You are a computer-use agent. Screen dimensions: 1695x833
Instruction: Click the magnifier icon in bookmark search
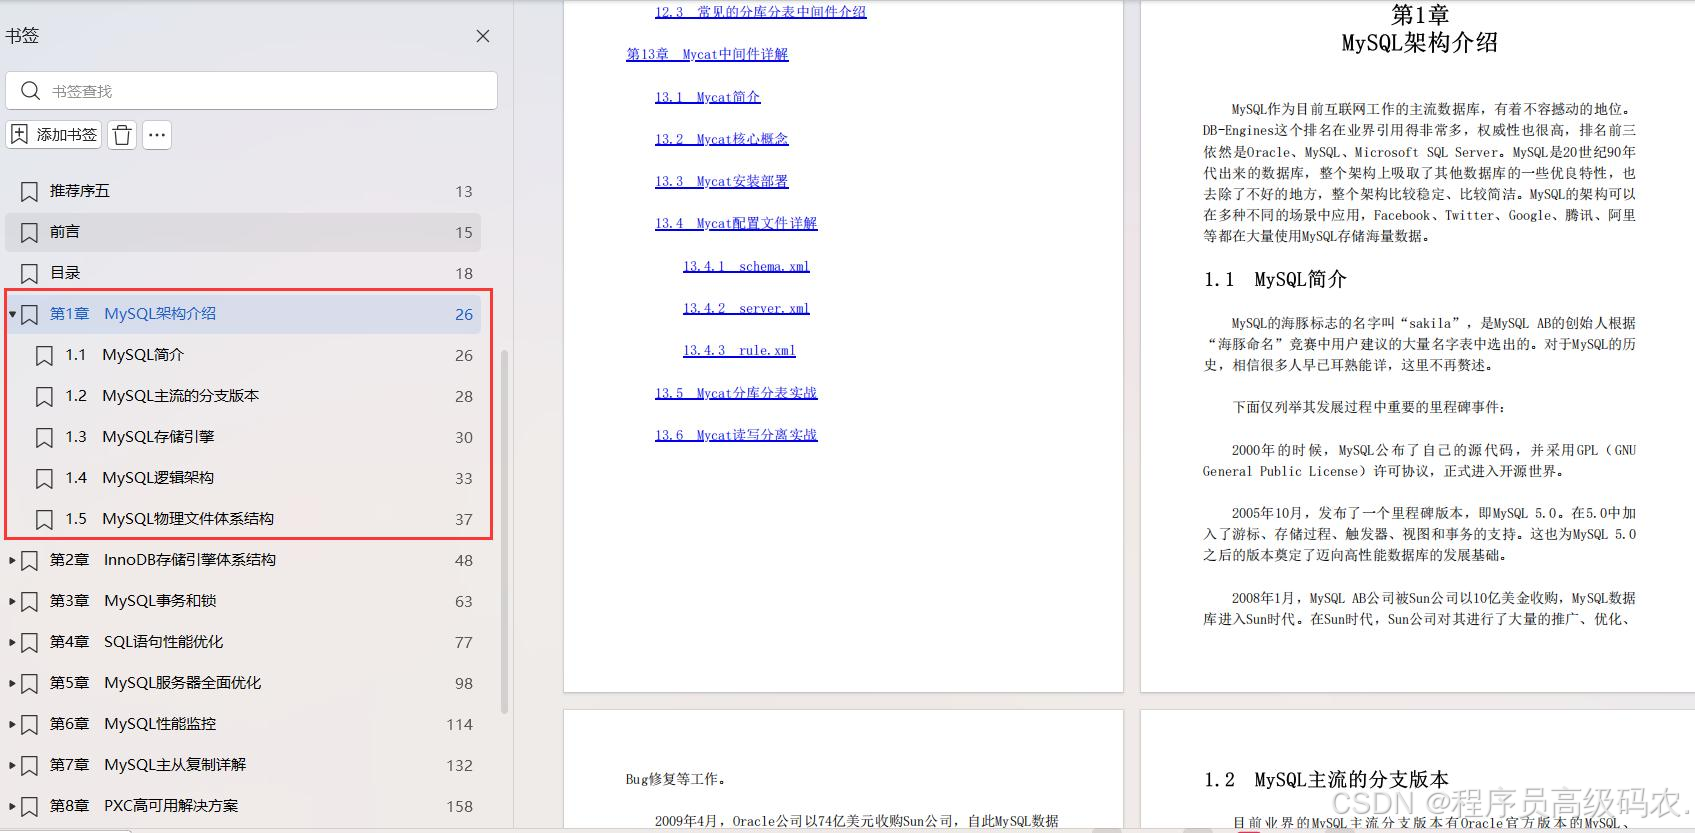[30, 91]
